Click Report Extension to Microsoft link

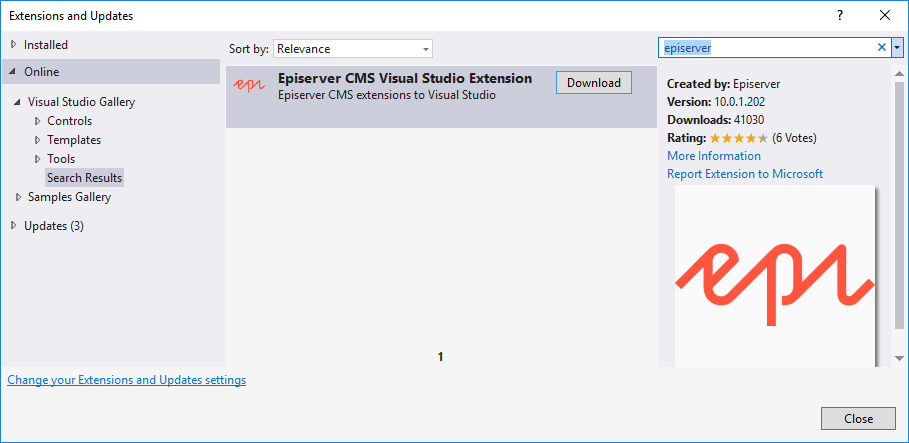click(745, 174)
